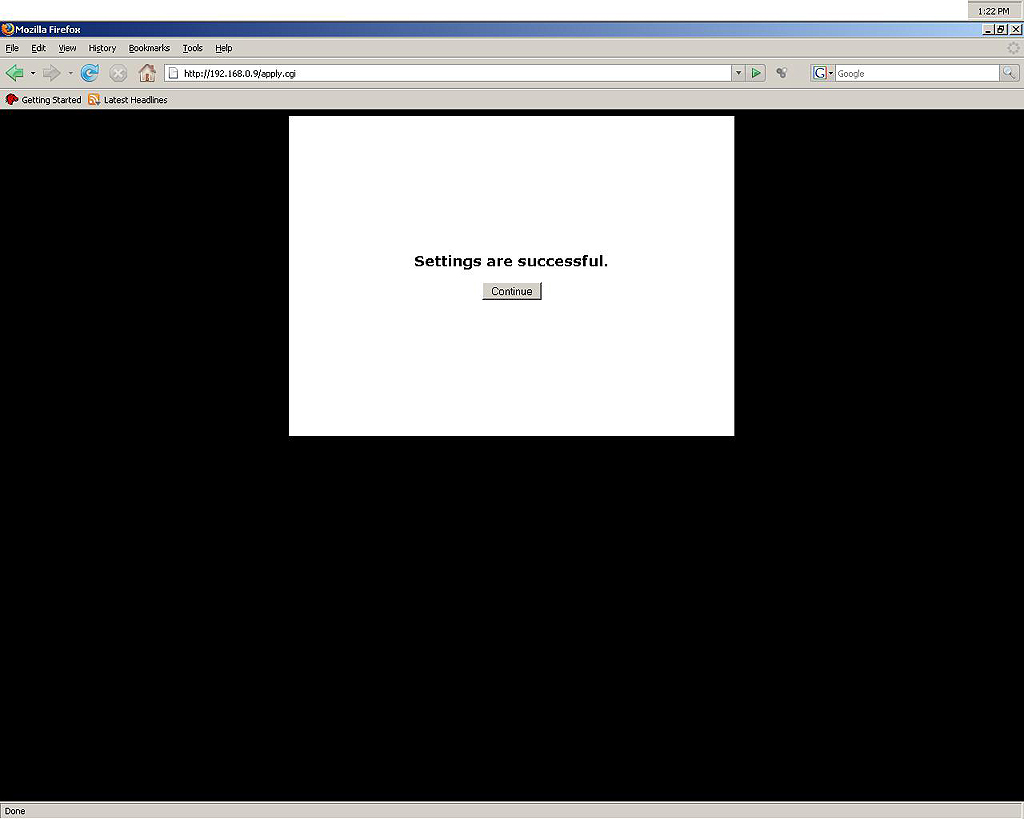Click the Forward arrow button
The width and height of the screenshot is (1024, 819).
tap(51, 73)
